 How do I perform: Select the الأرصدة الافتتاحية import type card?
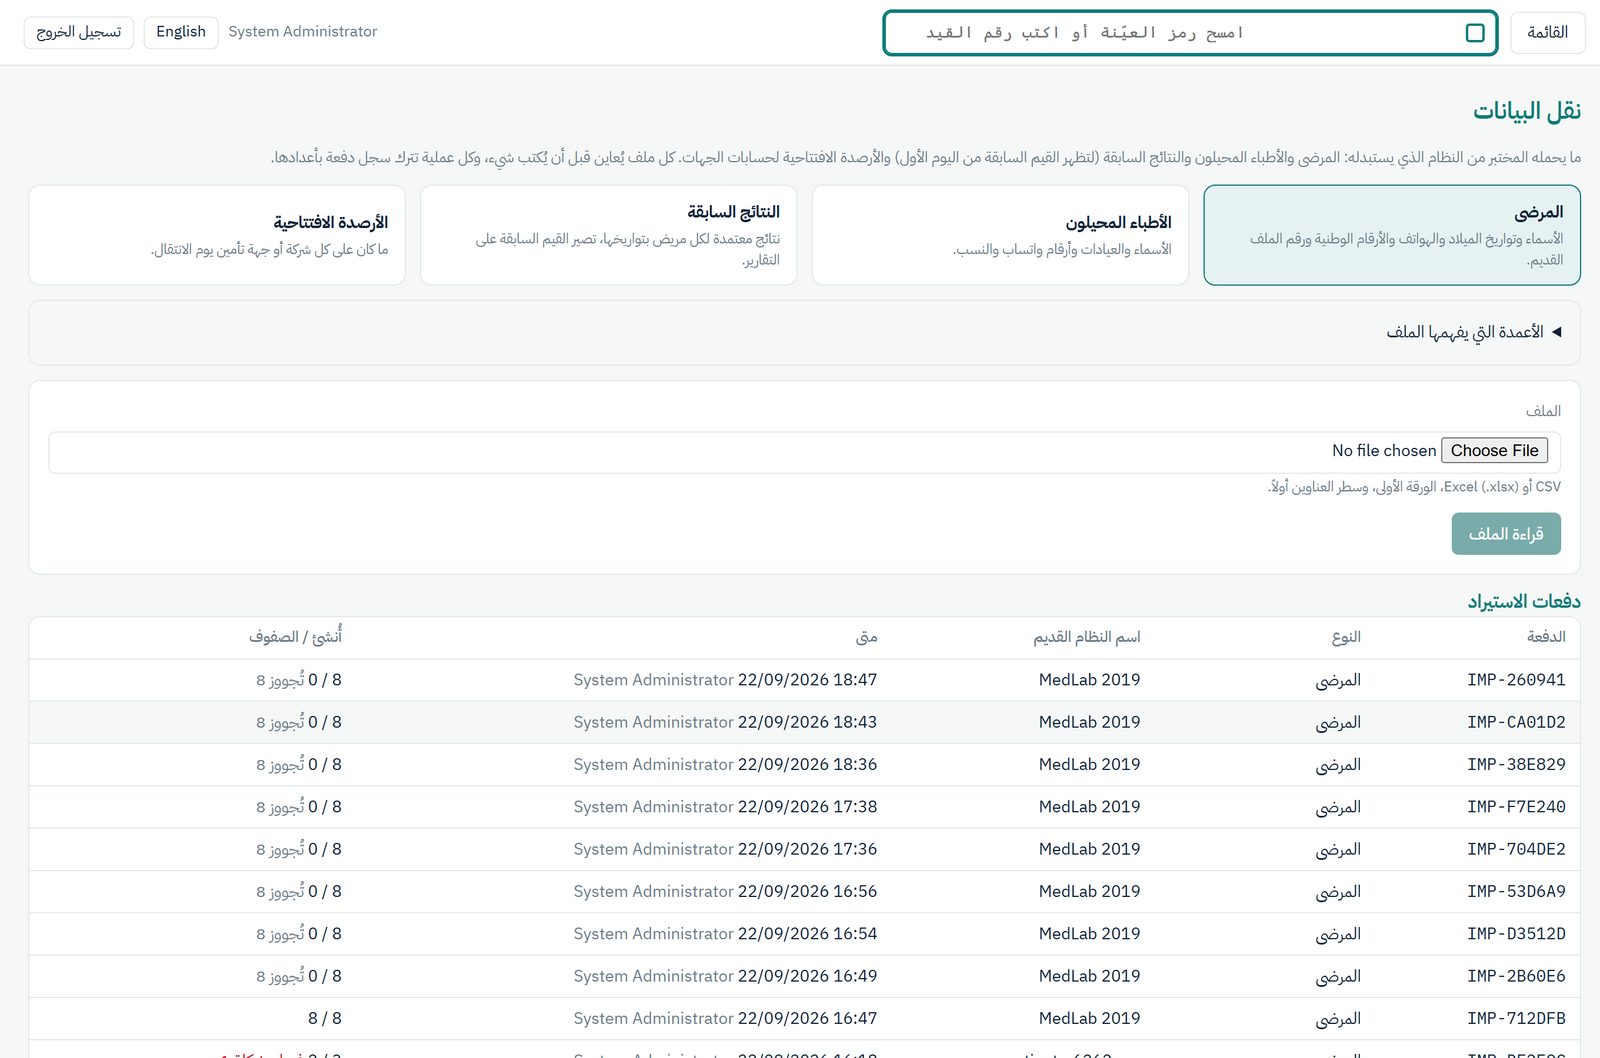click(217, 235)
